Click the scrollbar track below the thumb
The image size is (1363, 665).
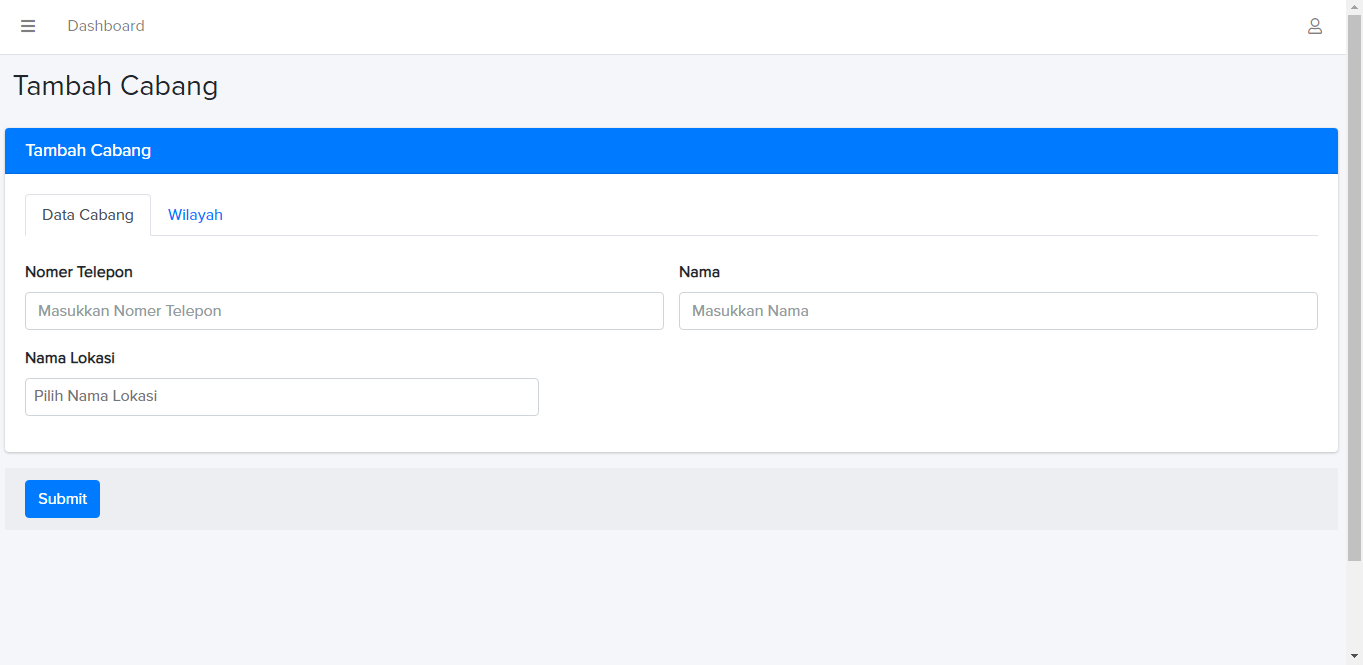1354,605
